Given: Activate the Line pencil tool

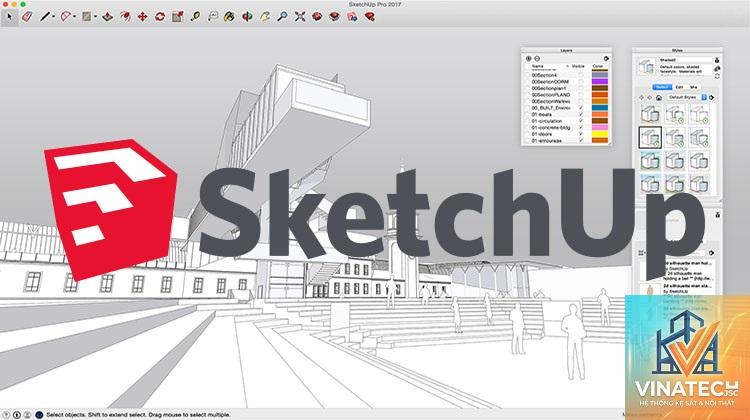Looking at the screenshot, I should pyautogui.click(x=44, y=17).
